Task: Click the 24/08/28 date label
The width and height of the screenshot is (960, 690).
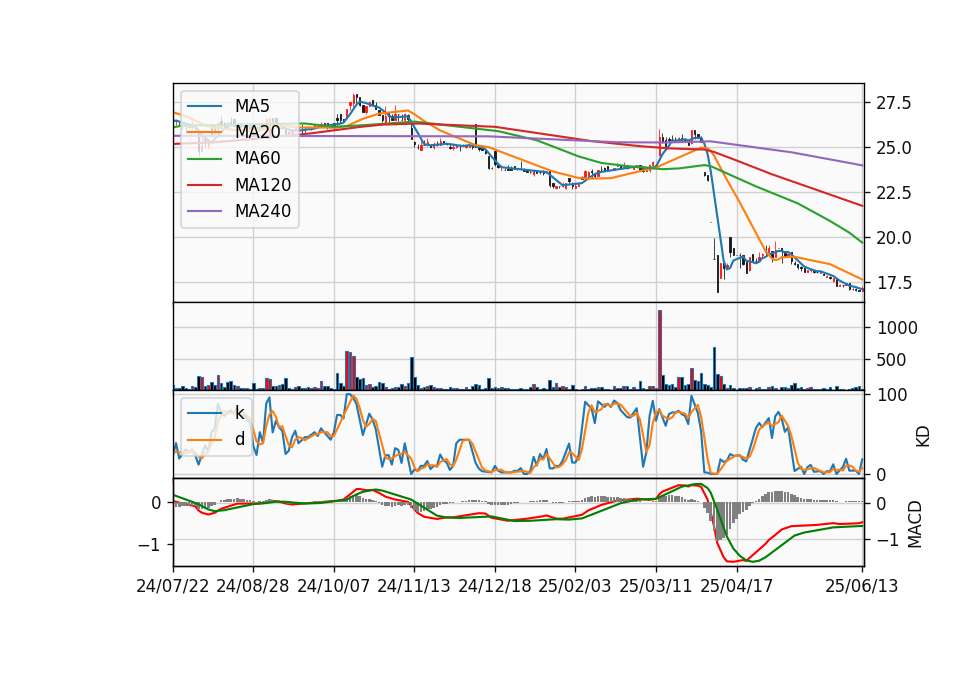Action: [x=253, y=586]
